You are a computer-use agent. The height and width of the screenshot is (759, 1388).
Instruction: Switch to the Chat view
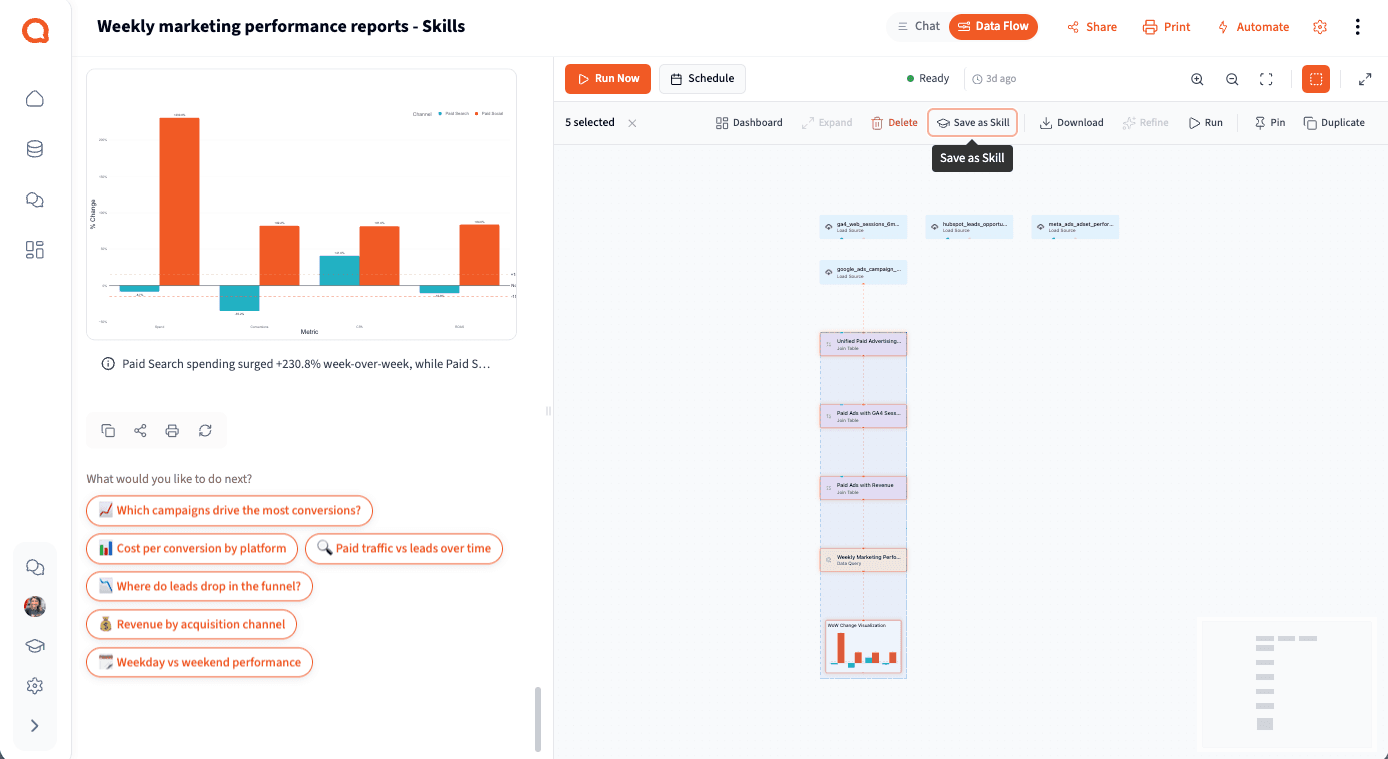tap(918, 26)
